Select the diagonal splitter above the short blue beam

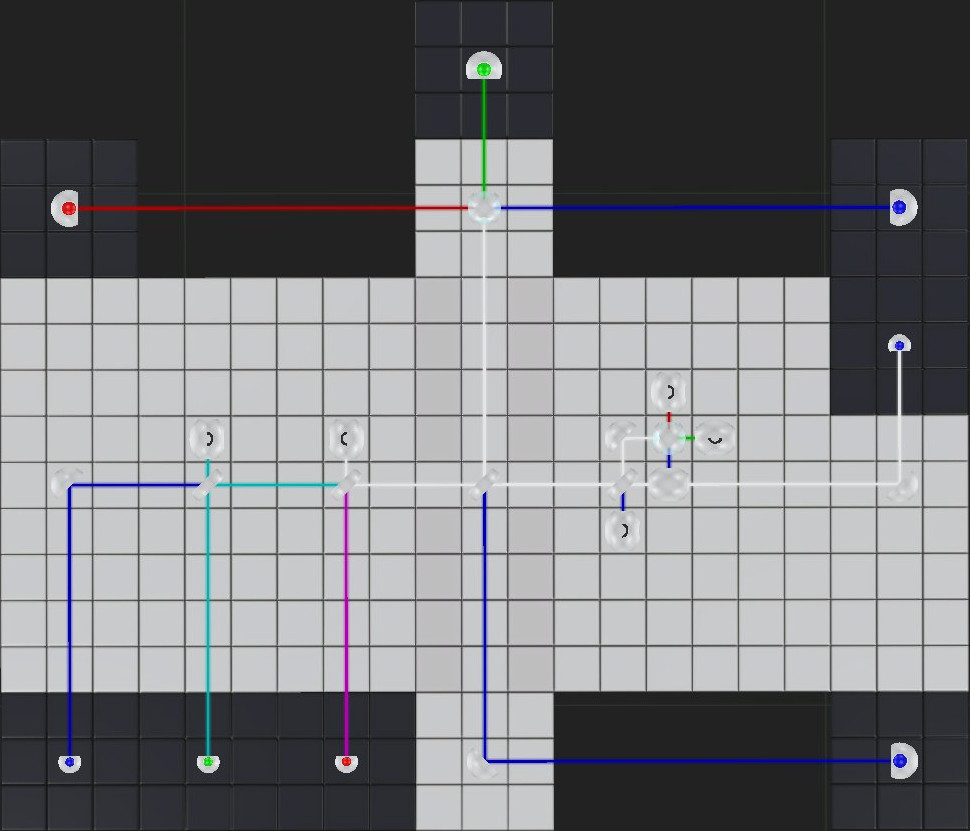[623, 484]
